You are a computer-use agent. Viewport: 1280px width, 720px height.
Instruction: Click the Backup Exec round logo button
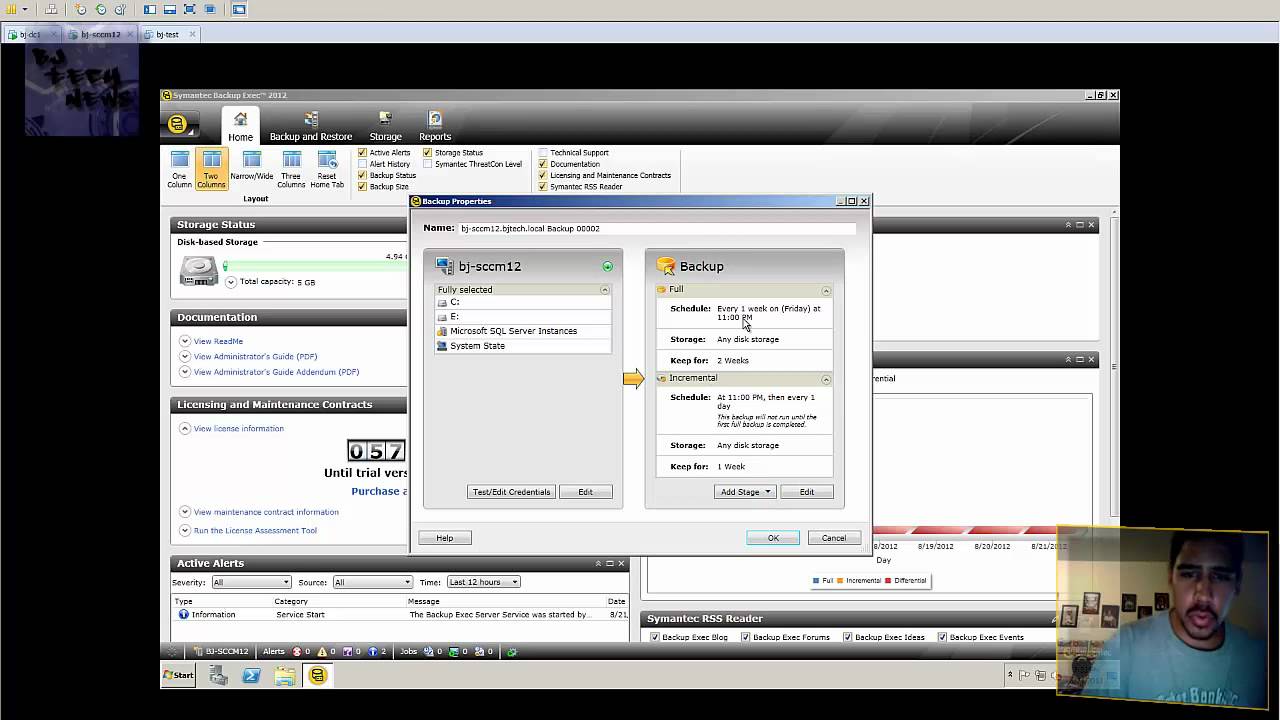tap(177, 124)
